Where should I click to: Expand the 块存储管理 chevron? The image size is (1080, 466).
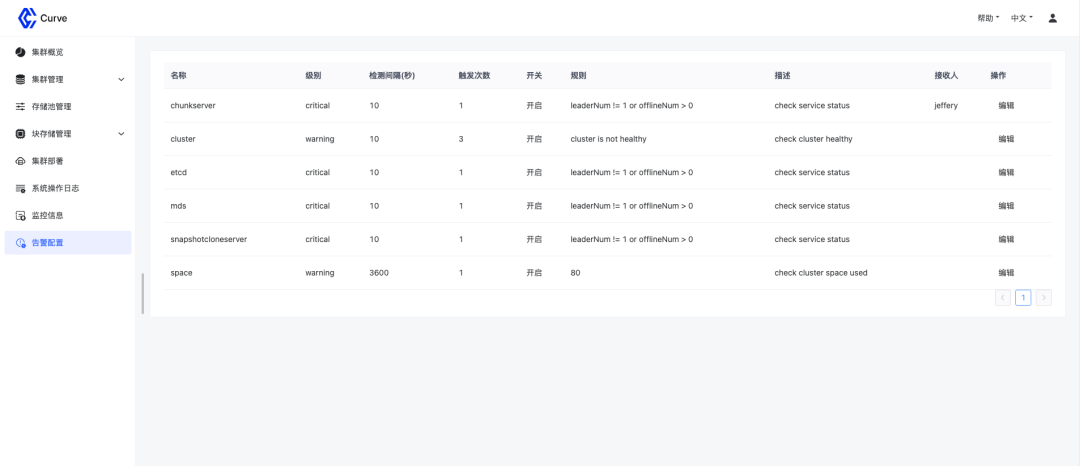(121, 134)
